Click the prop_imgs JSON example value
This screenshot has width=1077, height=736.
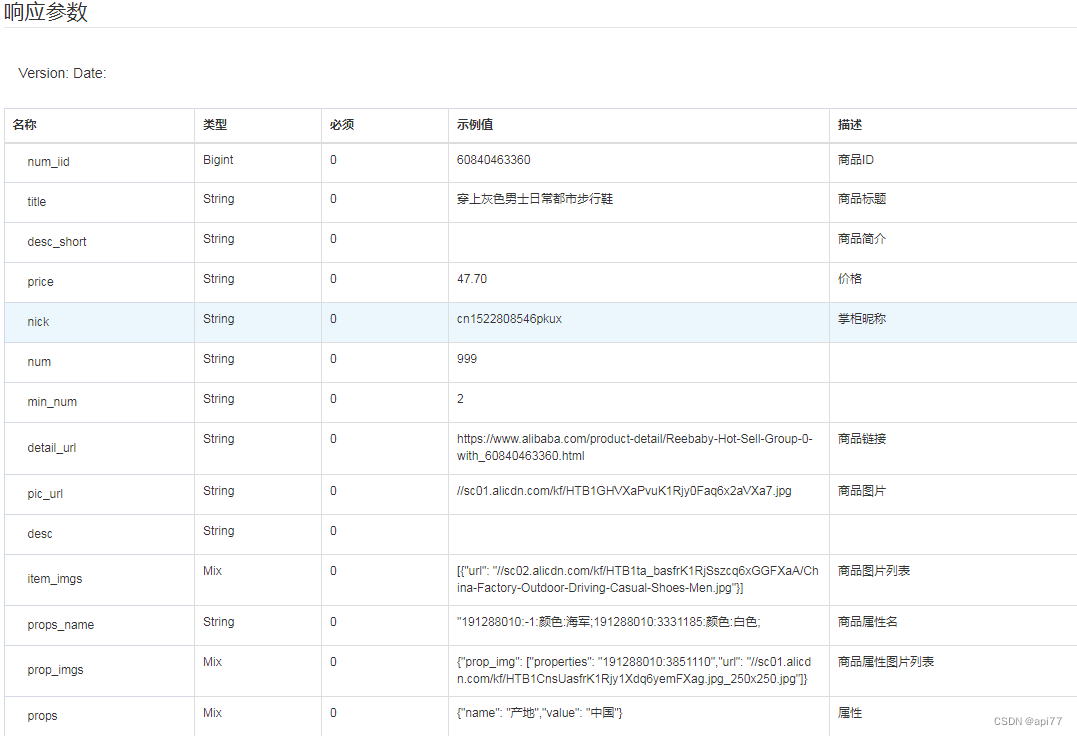coord(633,670)
